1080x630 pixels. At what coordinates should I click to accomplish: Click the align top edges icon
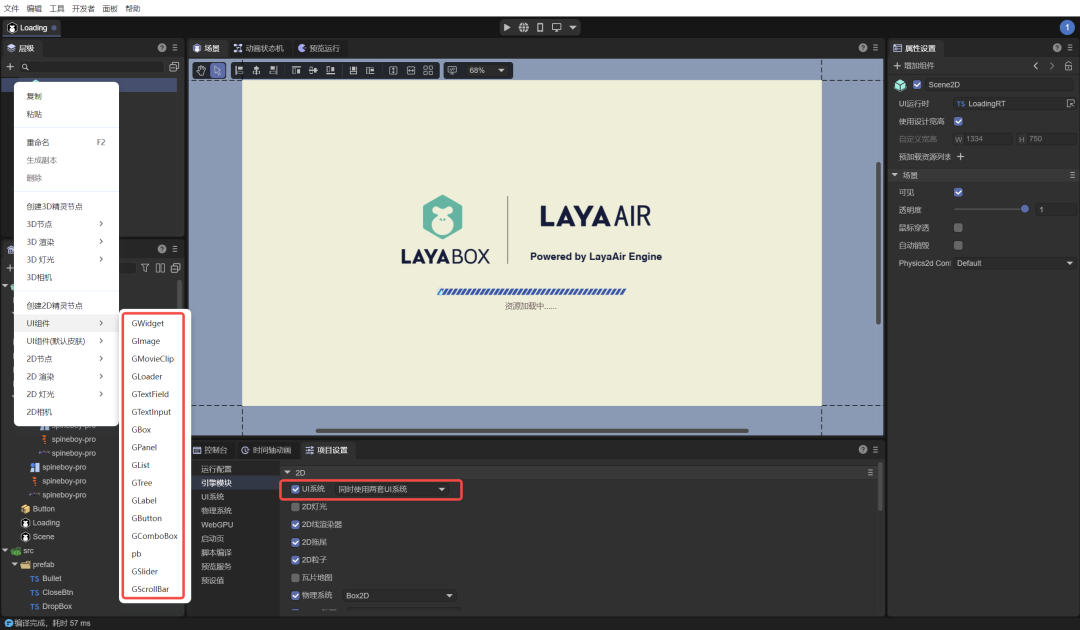pyautogui.click(x=296, y=70)
